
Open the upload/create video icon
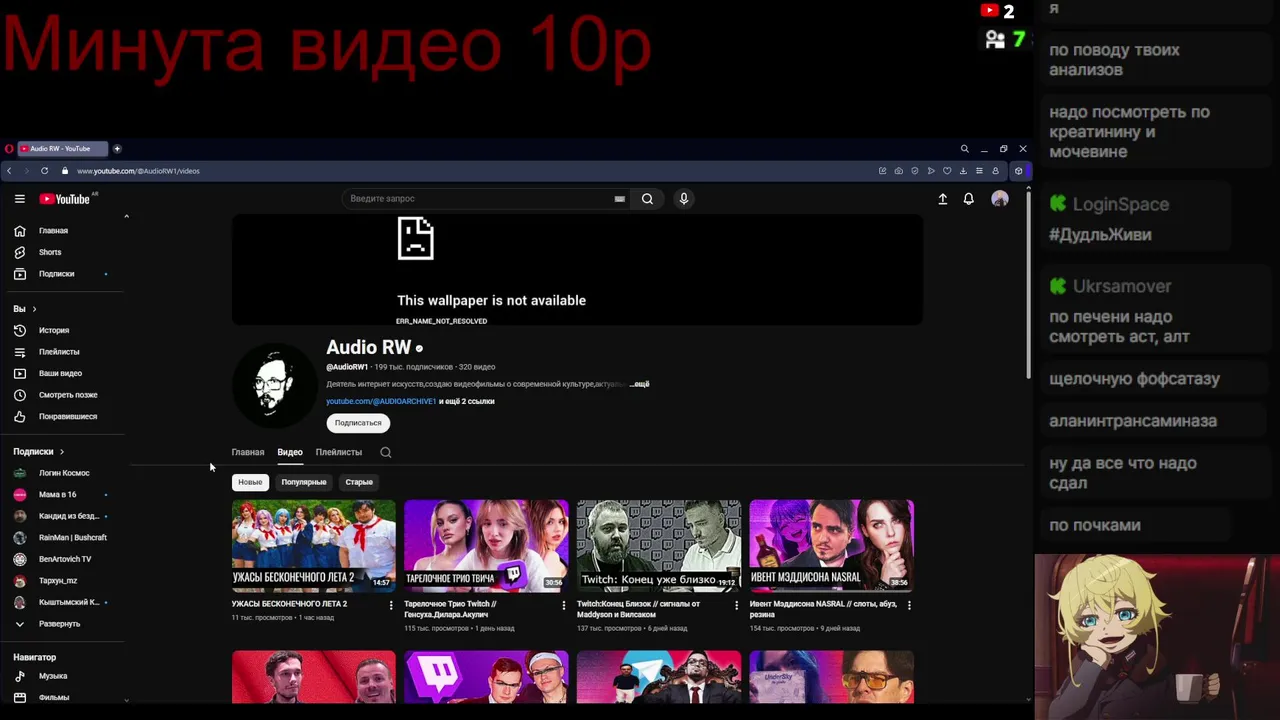[x=942, y=199]
